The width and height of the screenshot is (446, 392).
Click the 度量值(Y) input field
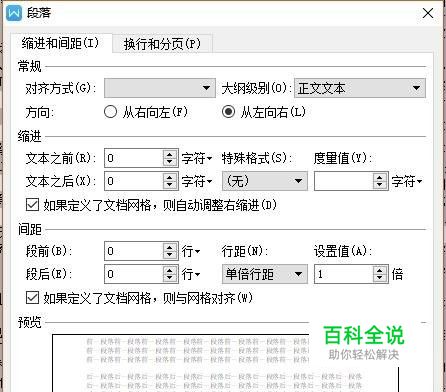pos(343,181)
